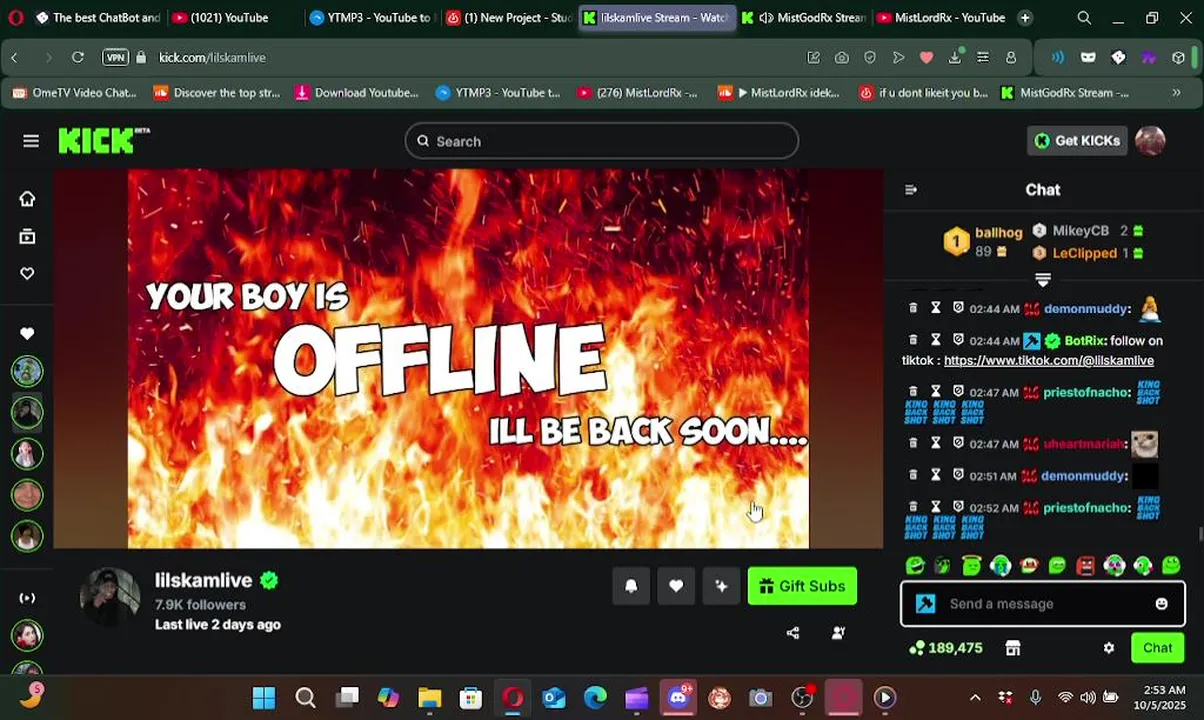Open the Browse icon in Kick sidebar
1204x720 pixels.
point(27,236)
